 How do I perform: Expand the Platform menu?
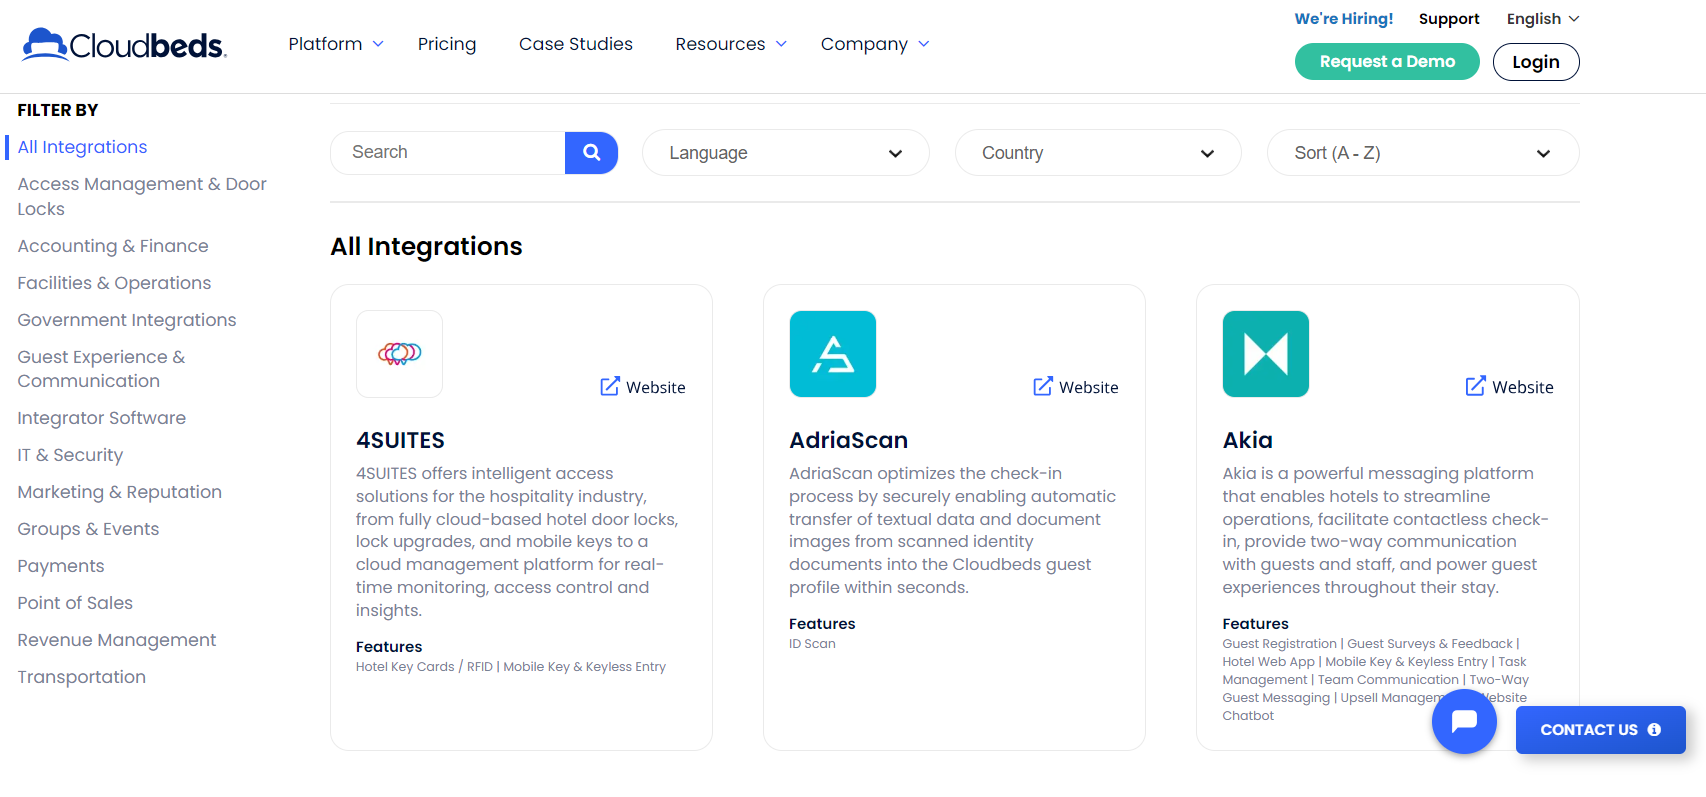point(336,44)
